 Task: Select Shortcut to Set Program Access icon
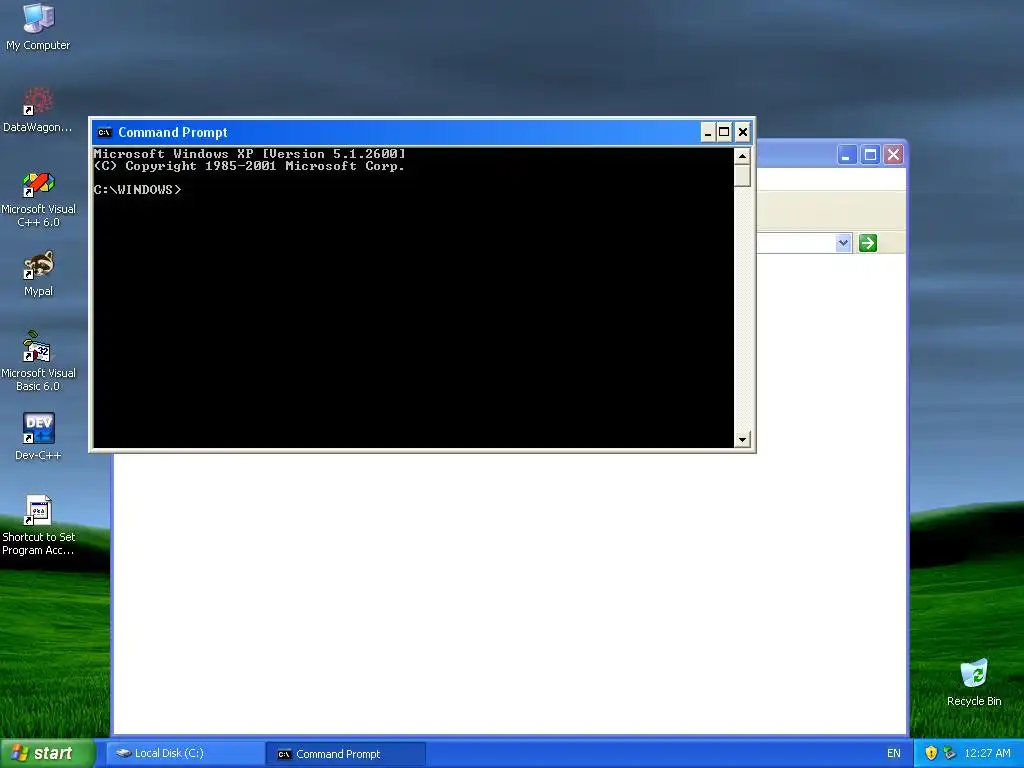[x=38, y=526]
